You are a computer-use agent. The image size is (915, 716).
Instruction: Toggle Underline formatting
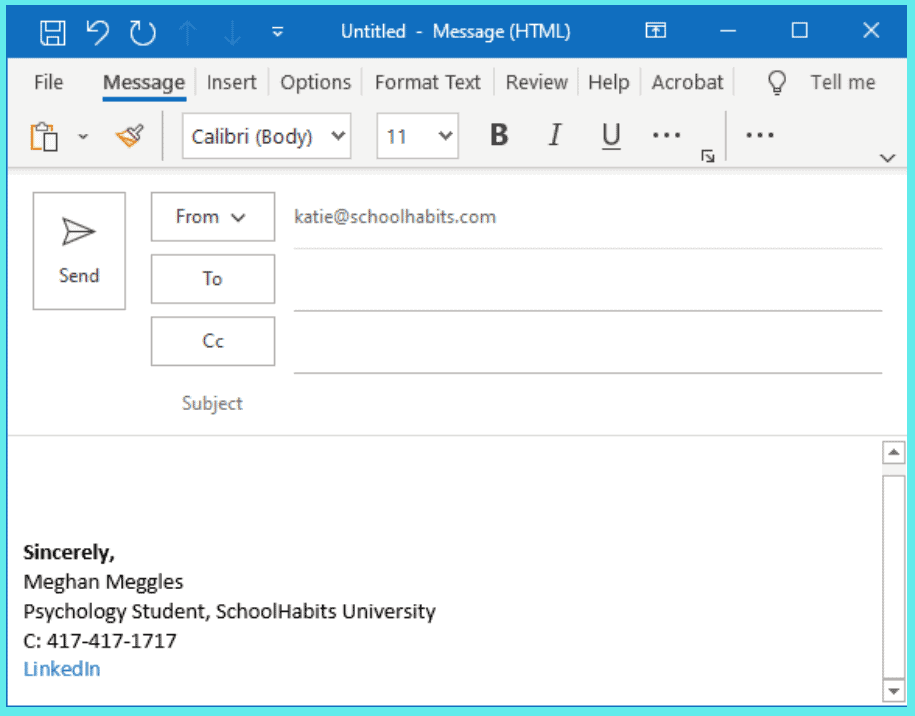tap(611, 135)
